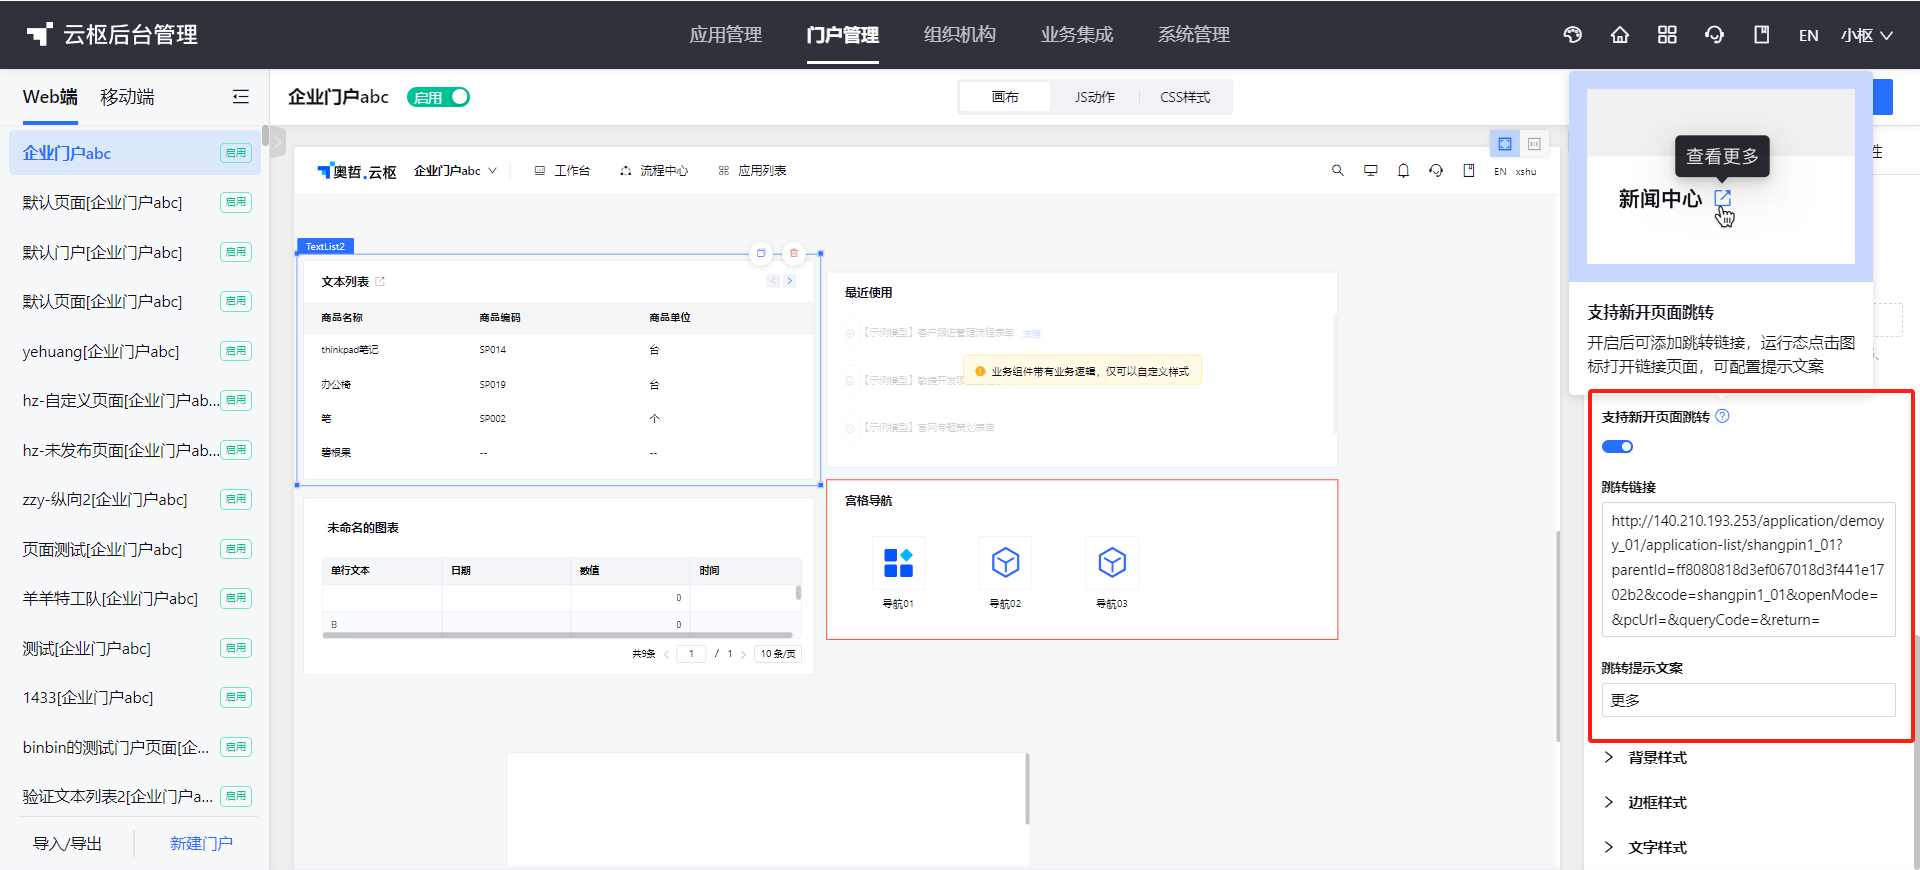The width and height of the screenshot is (1920, 870).
Task: Click the 跳转提示文案 input field
Action: pyautogui.click(x=1748, y=700)
